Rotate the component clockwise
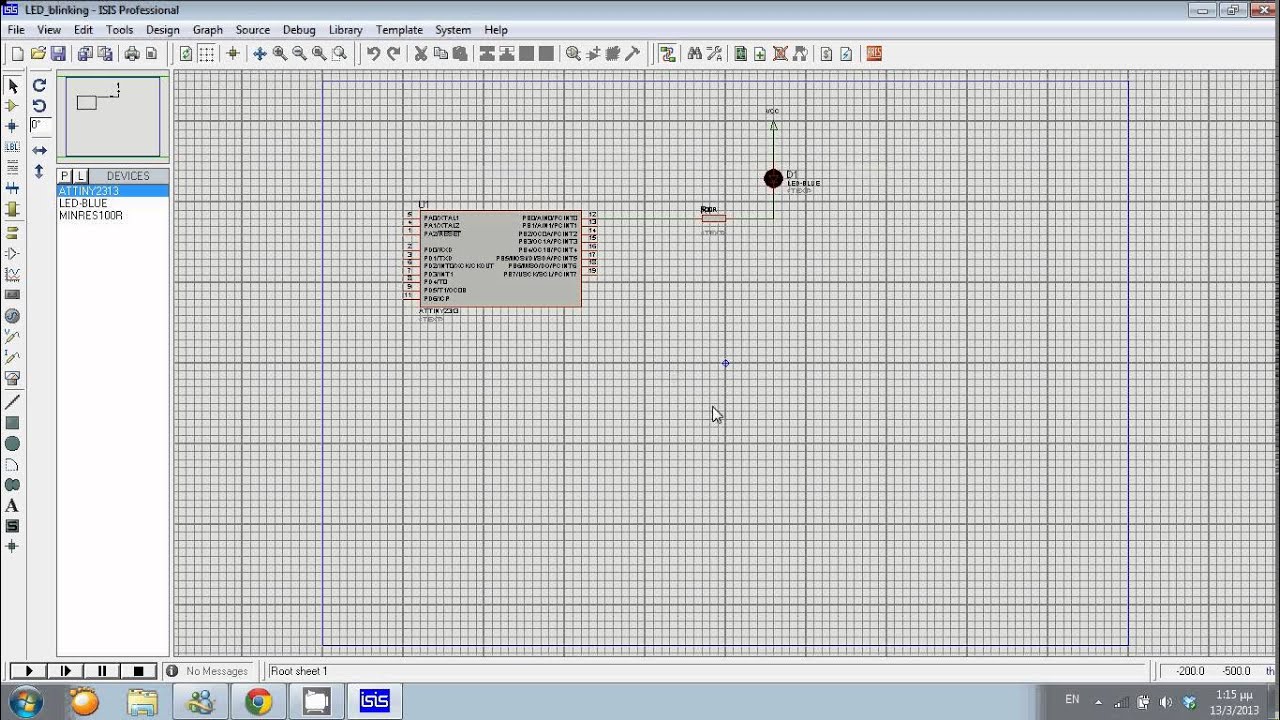 (39, 86)
